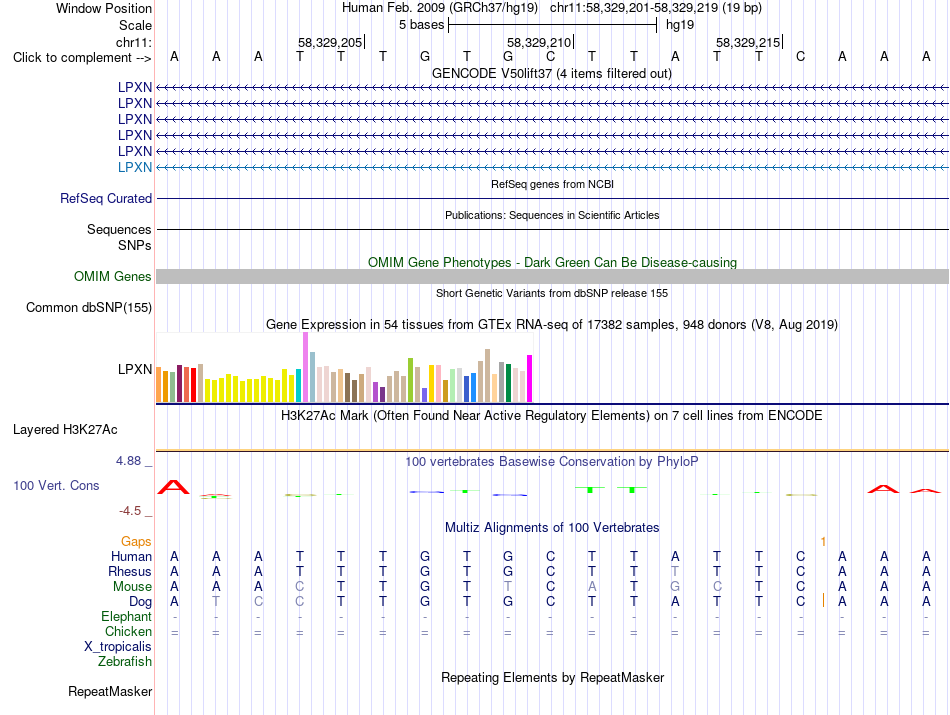Click the dark green bar in GTEx chart

click(x=508, y=383)
